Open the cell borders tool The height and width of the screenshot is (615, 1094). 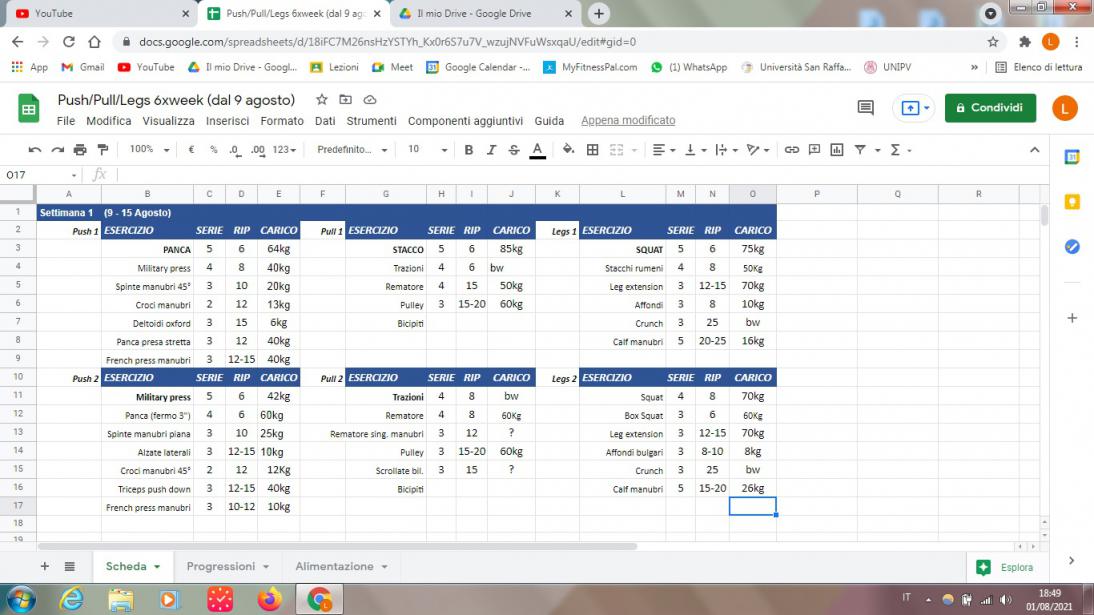[x=592, y=149]
